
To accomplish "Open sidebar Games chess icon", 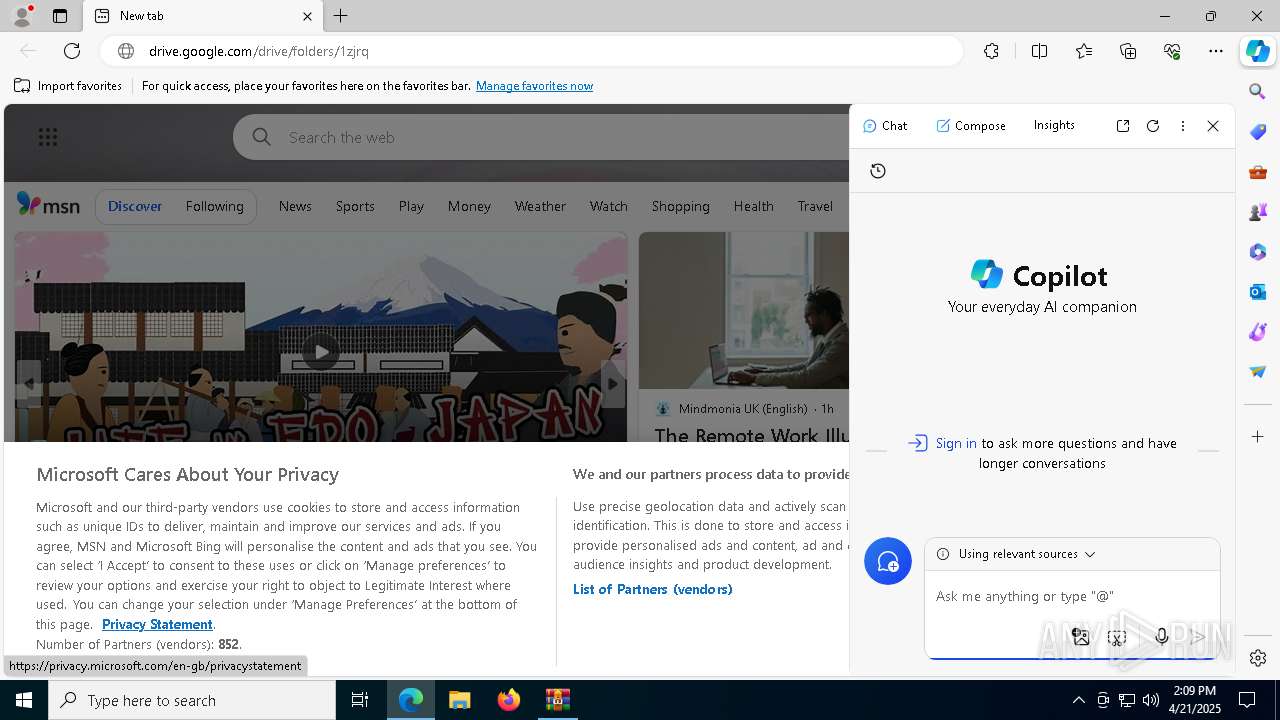I will (1258, 212).
